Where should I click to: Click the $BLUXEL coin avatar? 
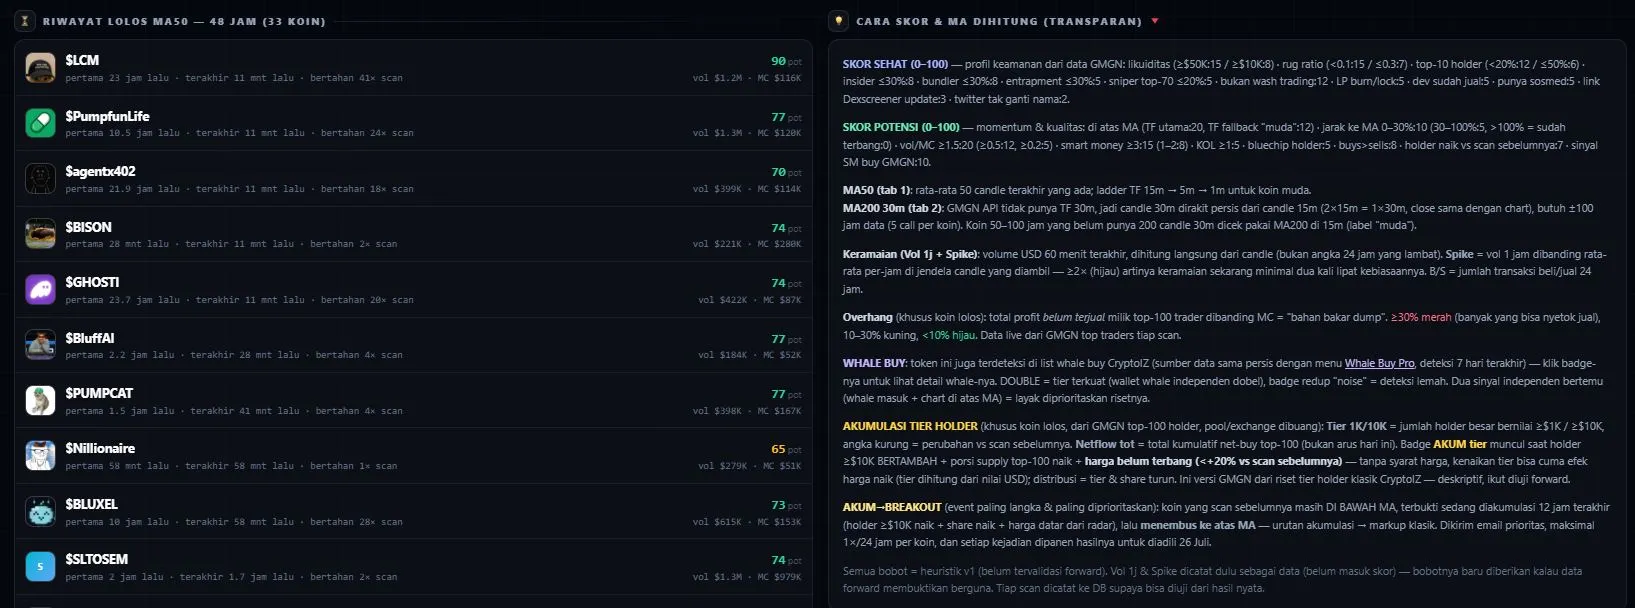point(40,511)
